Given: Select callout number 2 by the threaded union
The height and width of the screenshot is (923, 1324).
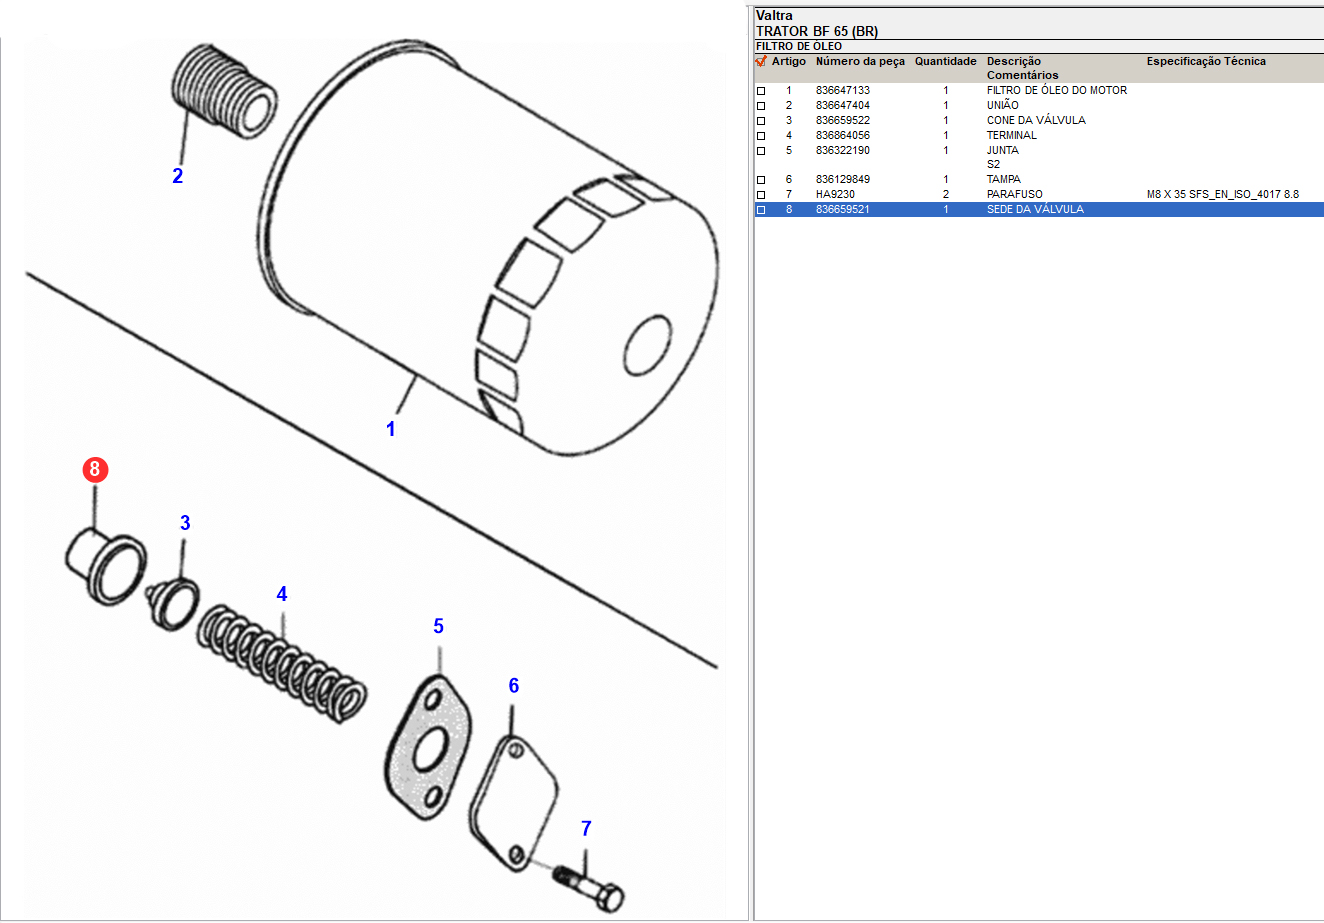Looking at the screenshot, I should 178,176.
